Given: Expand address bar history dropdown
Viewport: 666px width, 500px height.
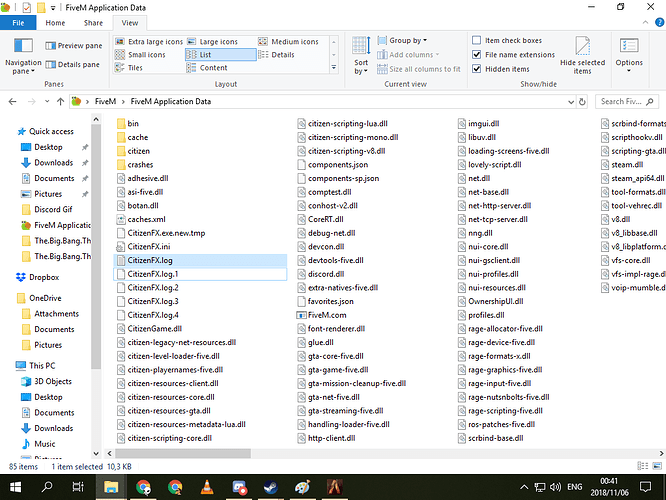Looking at the screenshot, I should click(x=571, y=102).
